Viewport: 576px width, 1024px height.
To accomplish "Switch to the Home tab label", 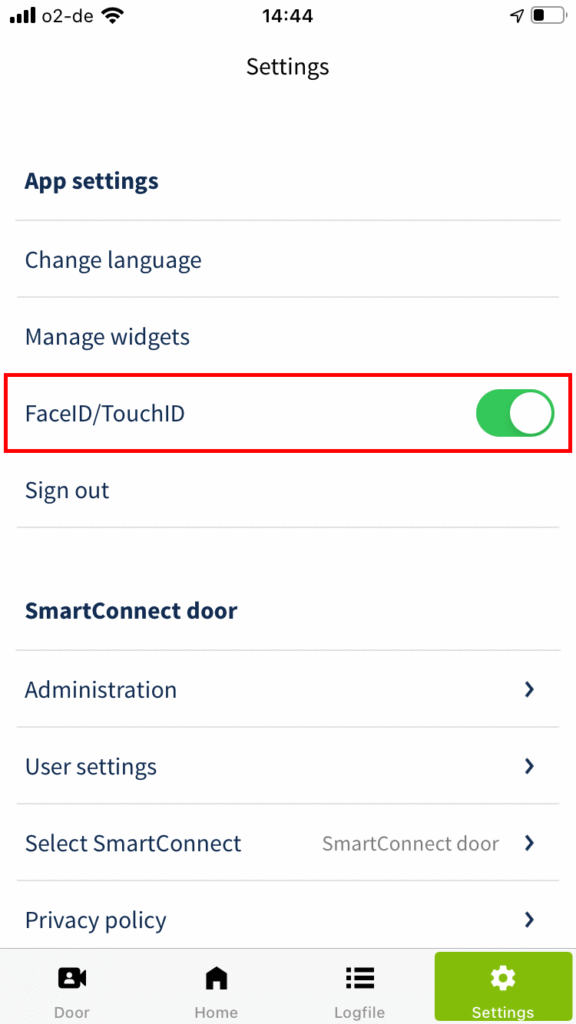I will (216, 1012).
